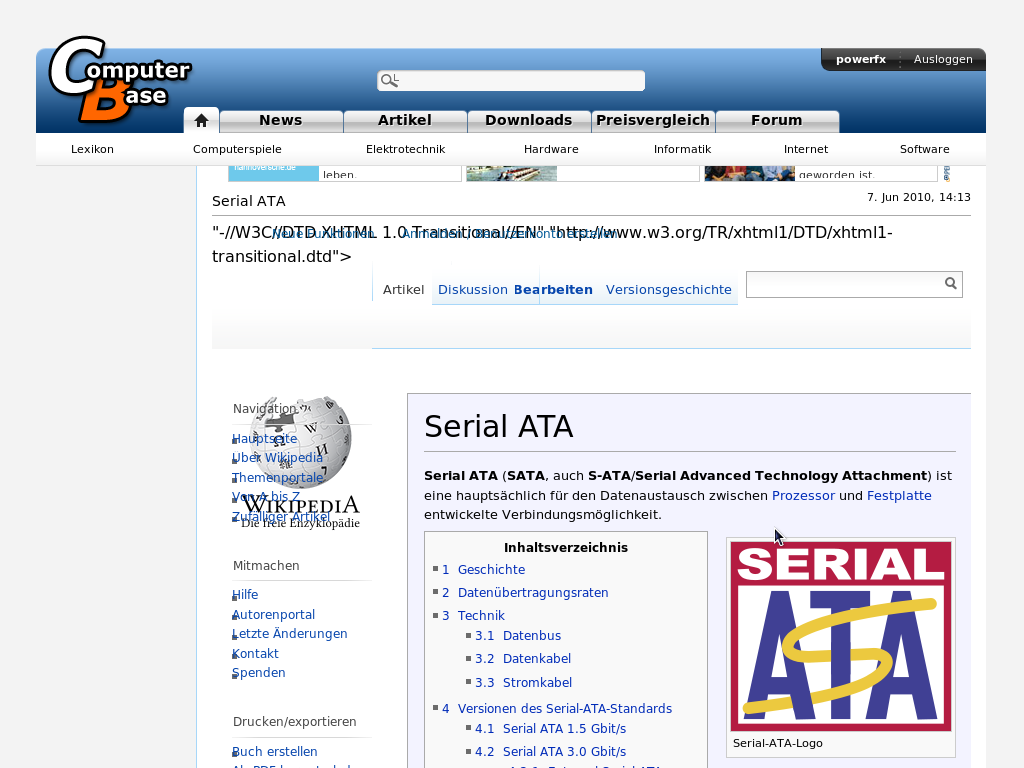
Task: Open the Letzte Änderungen link
Action: 290,633
